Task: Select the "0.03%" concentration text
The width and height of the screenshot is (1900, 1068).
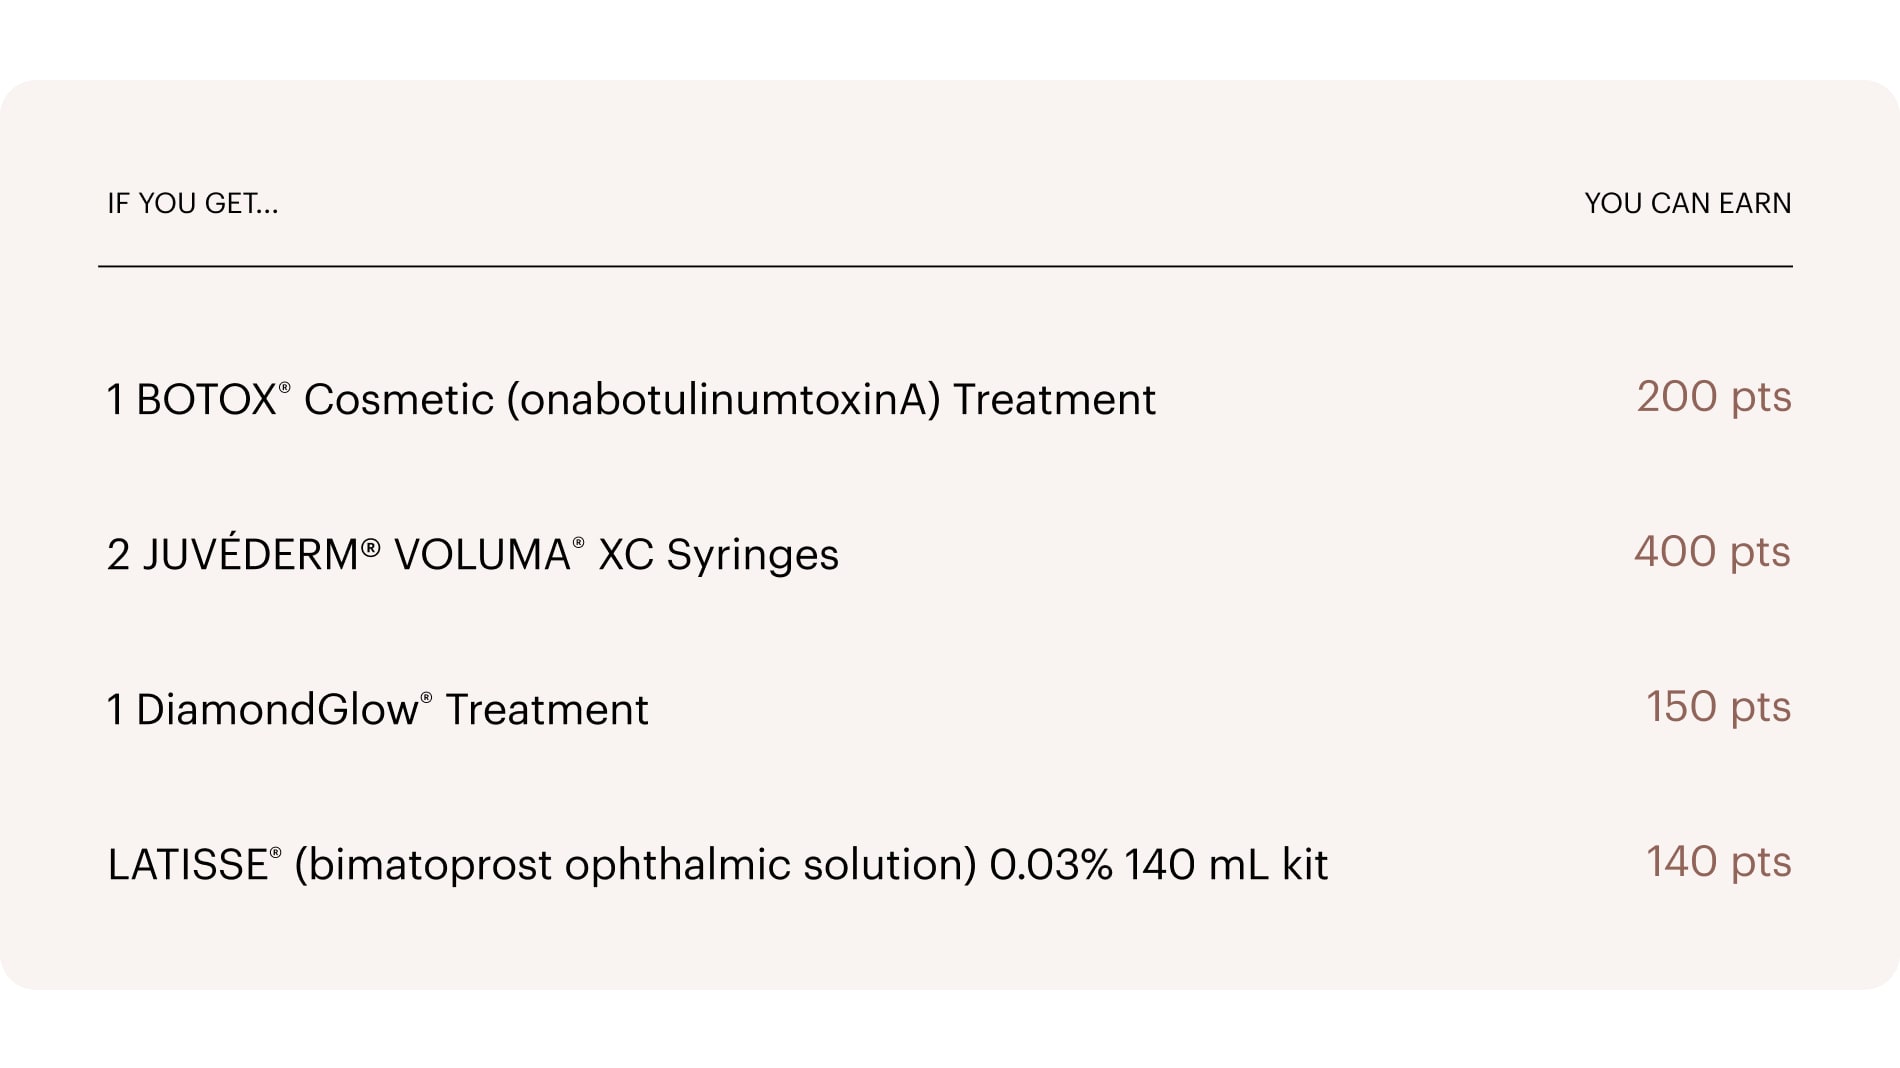Action: 1050,865
